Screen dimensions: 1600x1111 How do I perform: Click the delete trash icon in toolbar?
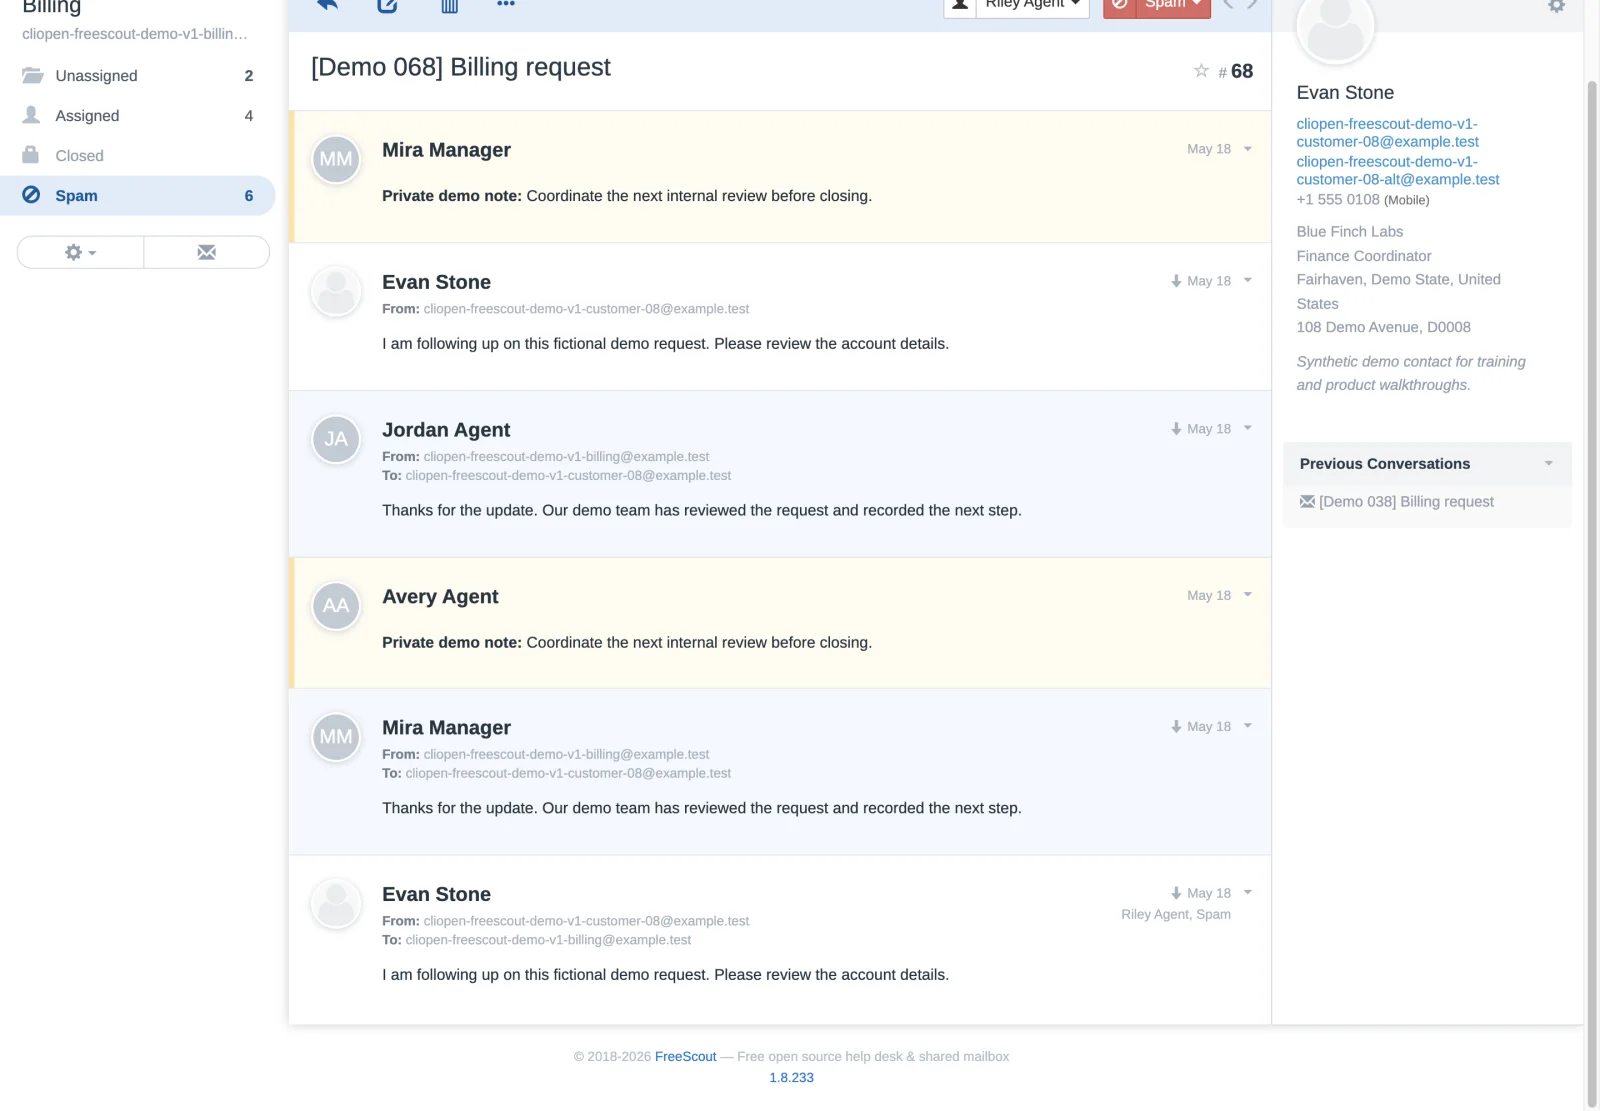450,4
